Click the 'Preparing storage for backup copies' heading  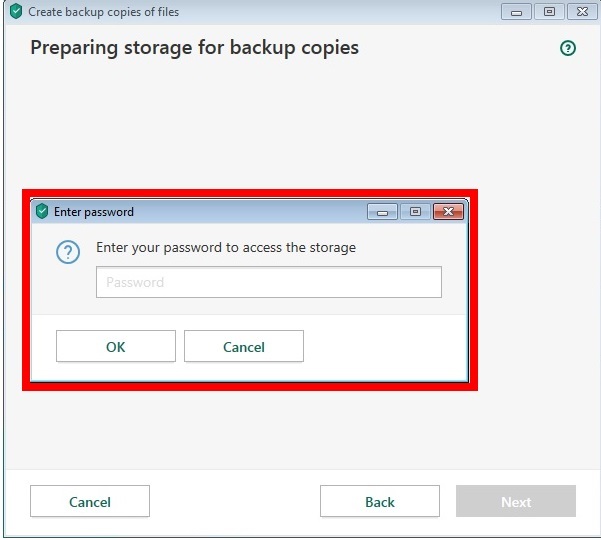pos(194,48)
